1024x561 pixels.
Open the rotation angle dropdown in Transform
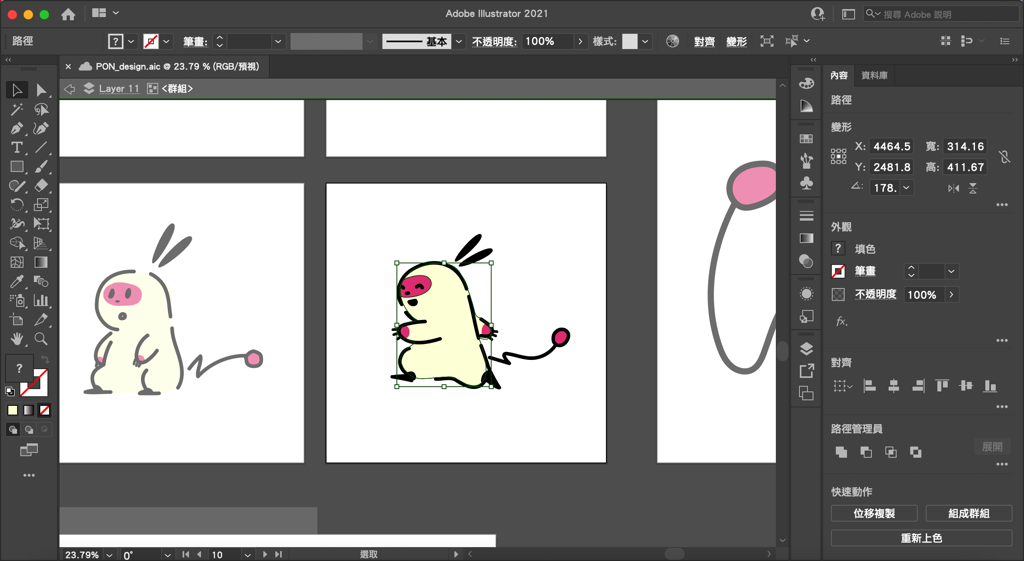pos(906,188)
